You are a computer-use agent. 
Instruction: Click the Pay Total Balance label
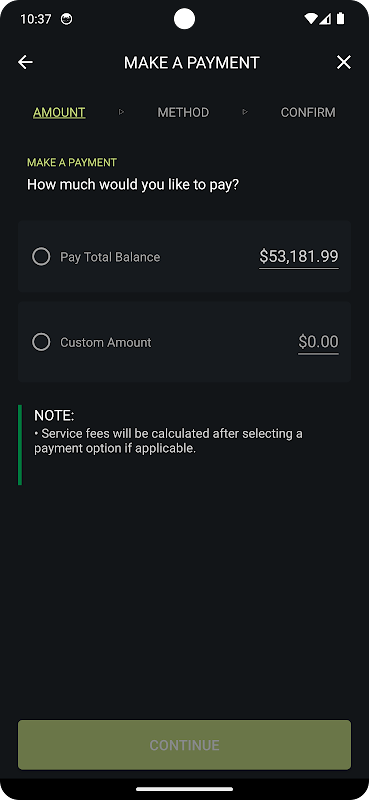110,257
